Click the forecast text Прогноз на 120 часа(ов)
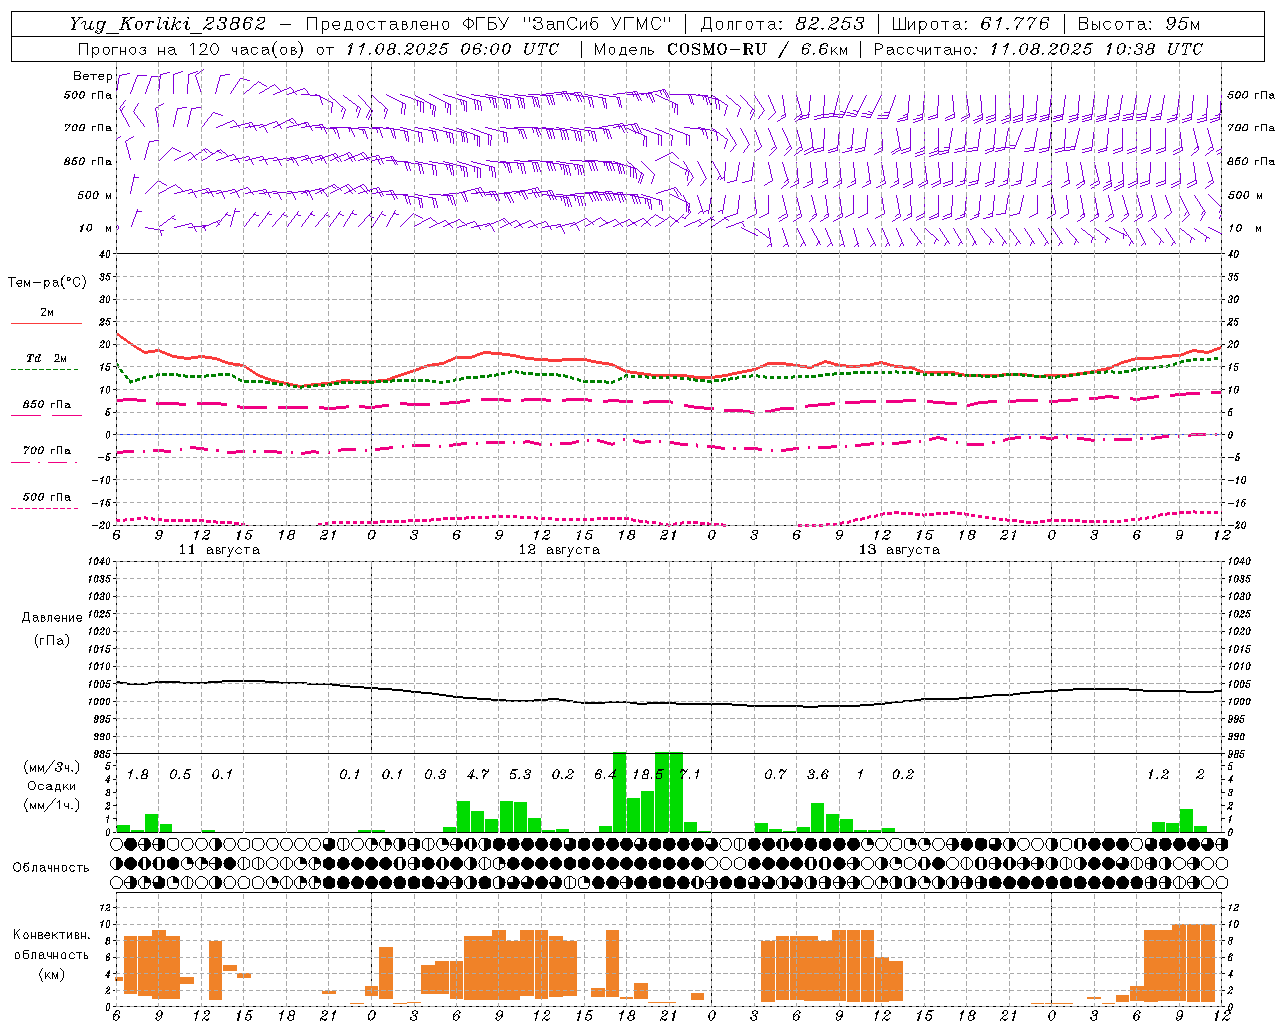Screen dimensions: 1280x1024 pos(192,49)
